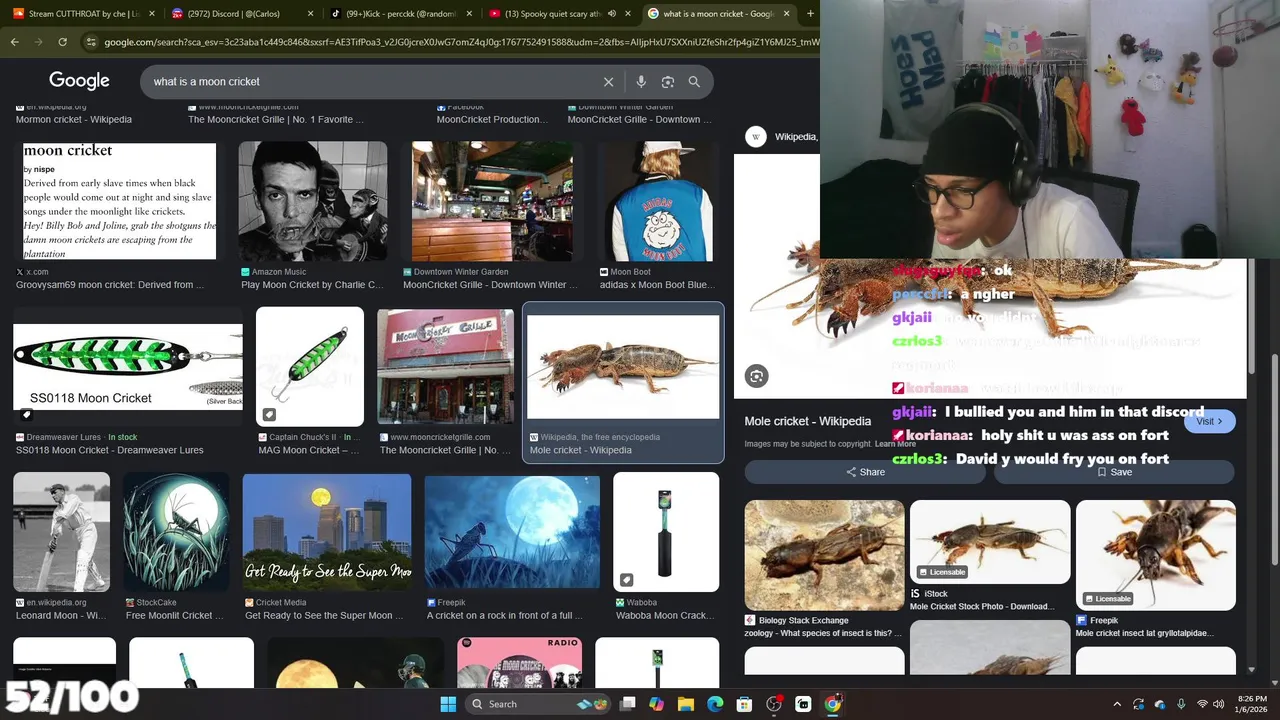Open 'SS0118 Moon Cricket - Dreamweaver Lures' link
The height and width of the screenshot is (720, 1280).
pyautogui.click(x=110, y=450)
